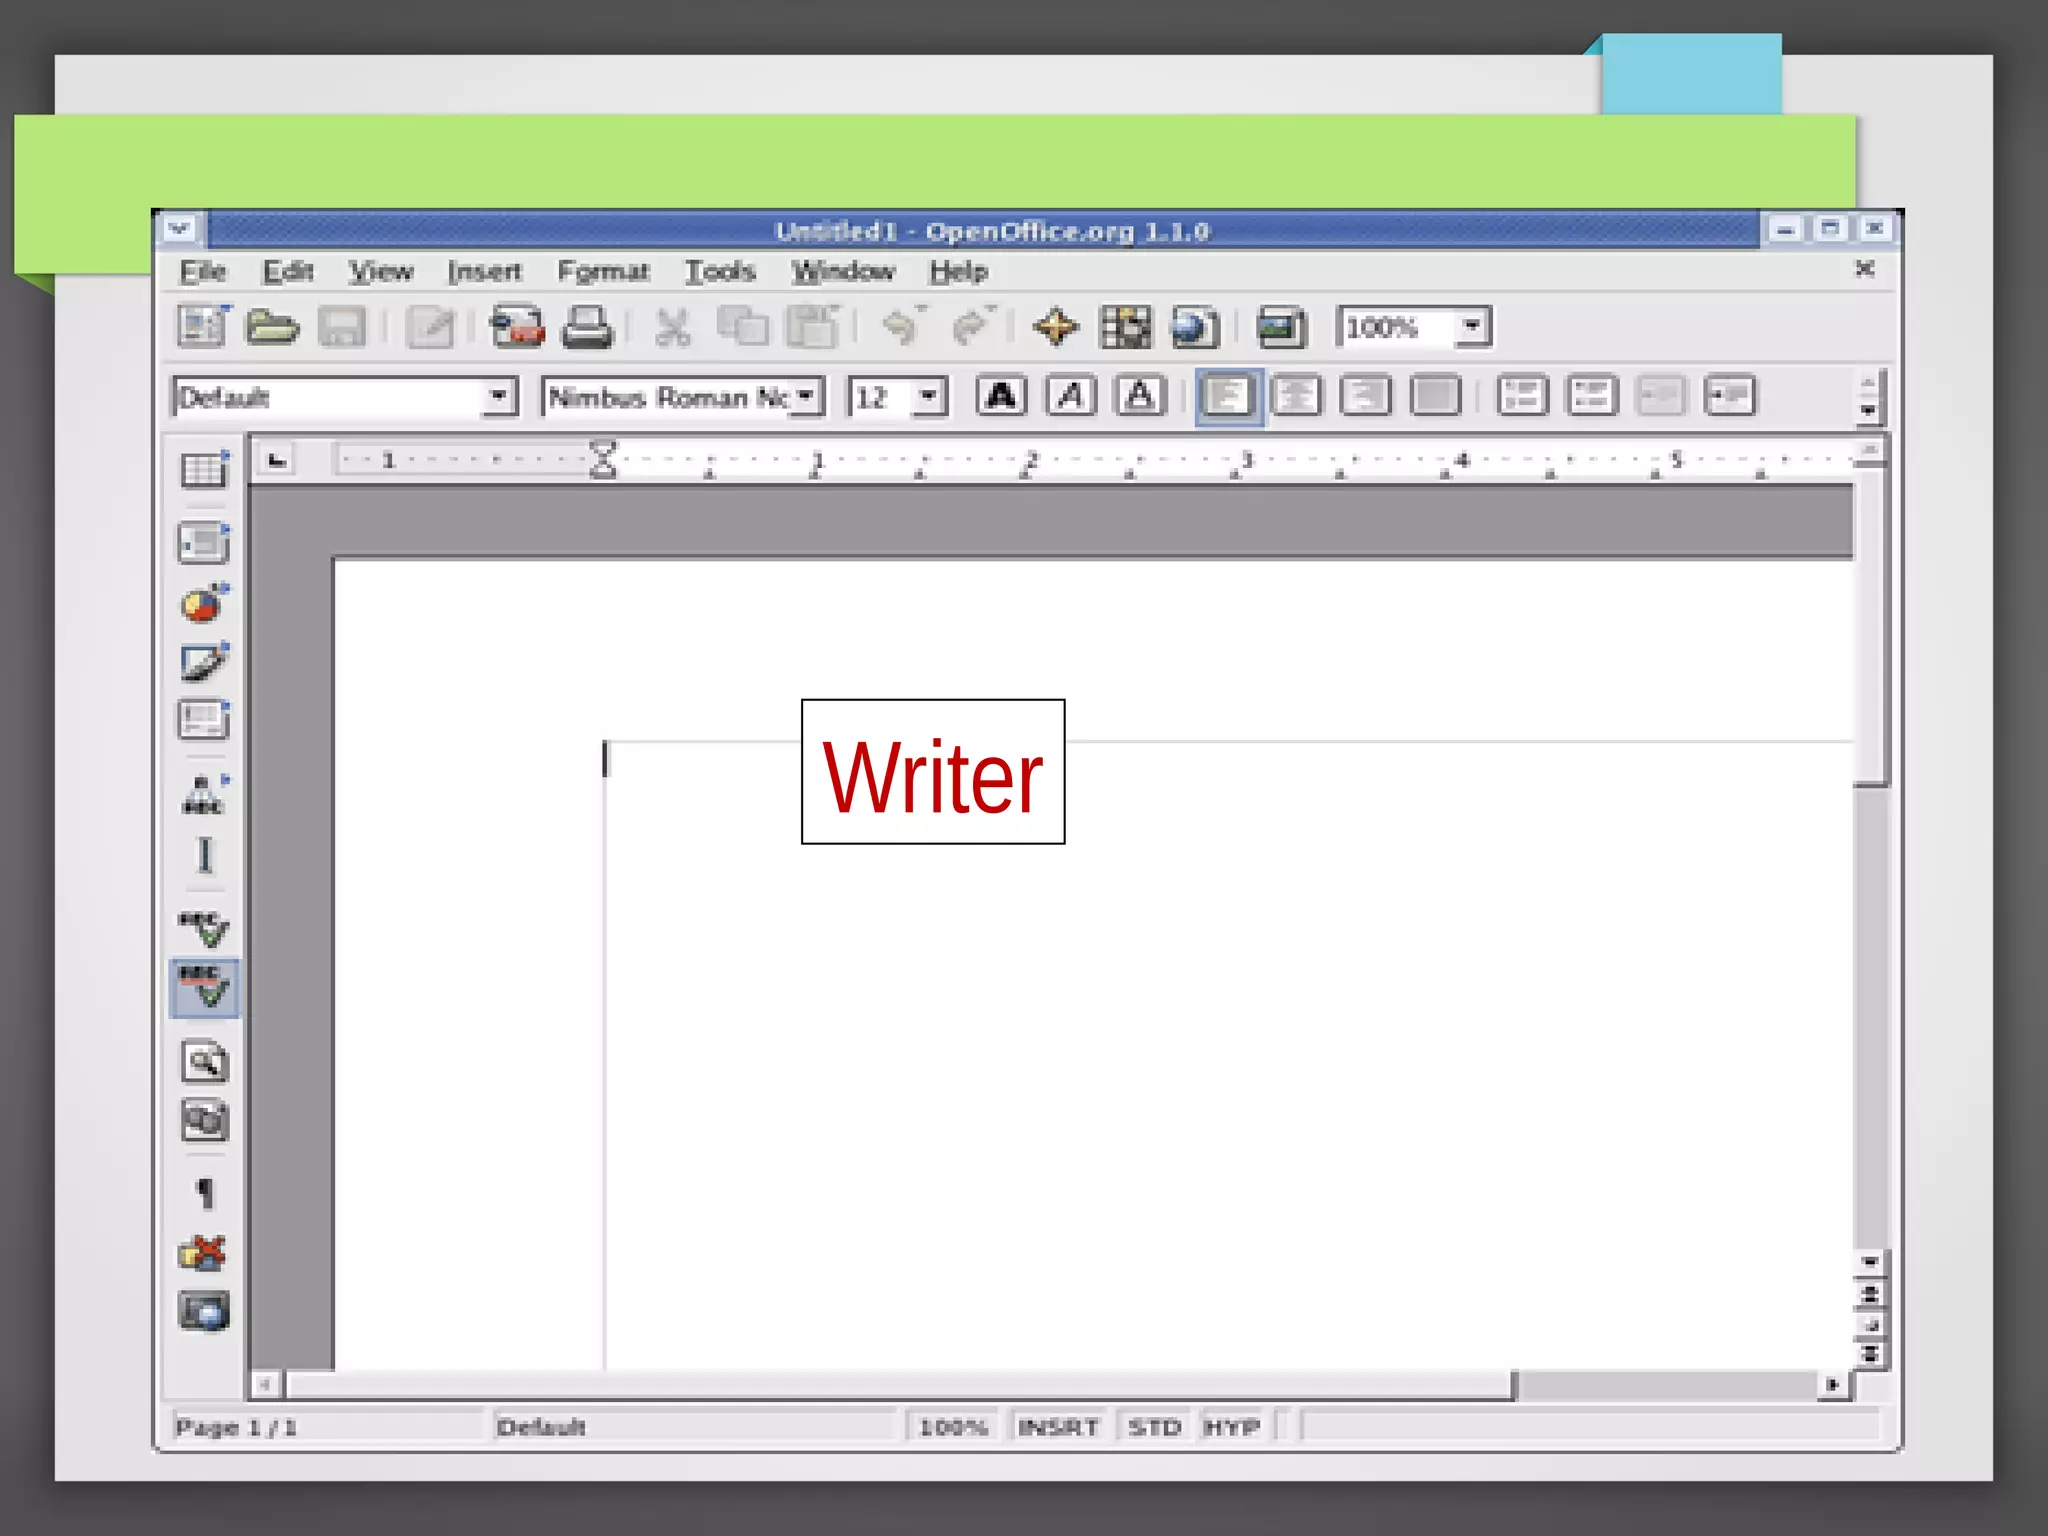Open the Edit menu
This screenshot has width=2048, height=1536.
[x=288, y=272]
